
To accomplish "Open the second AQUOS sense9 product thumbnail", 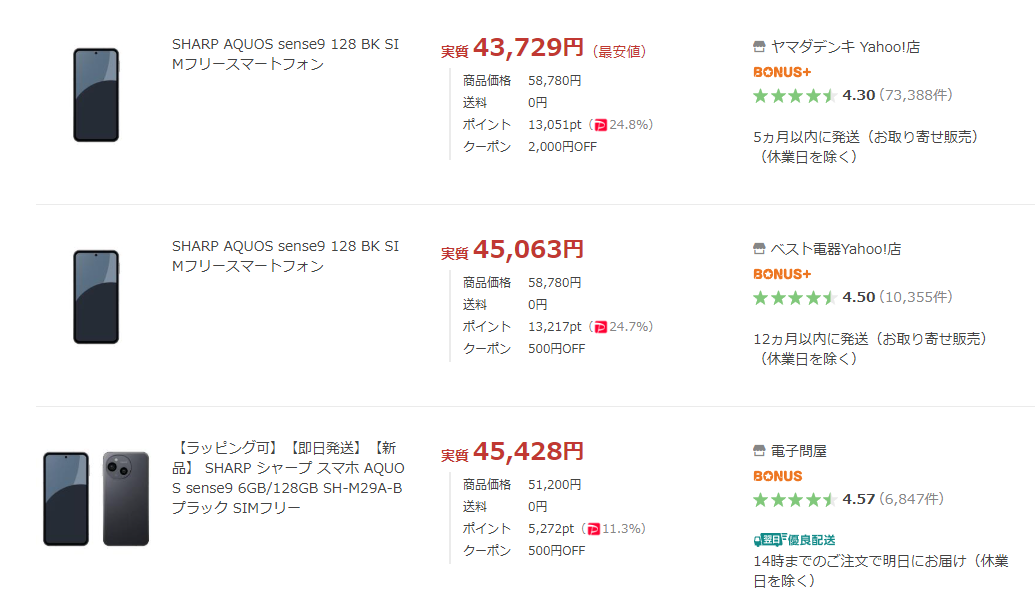I will tap(96, 297).
